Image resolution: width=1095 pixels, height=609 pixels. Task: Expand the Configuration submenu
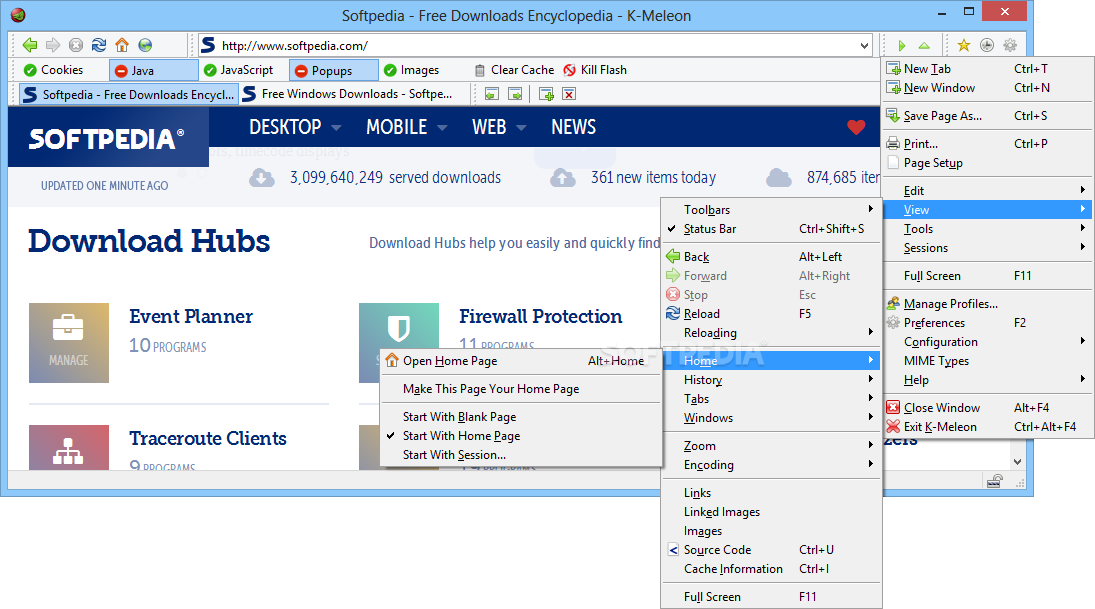(988, 342)
